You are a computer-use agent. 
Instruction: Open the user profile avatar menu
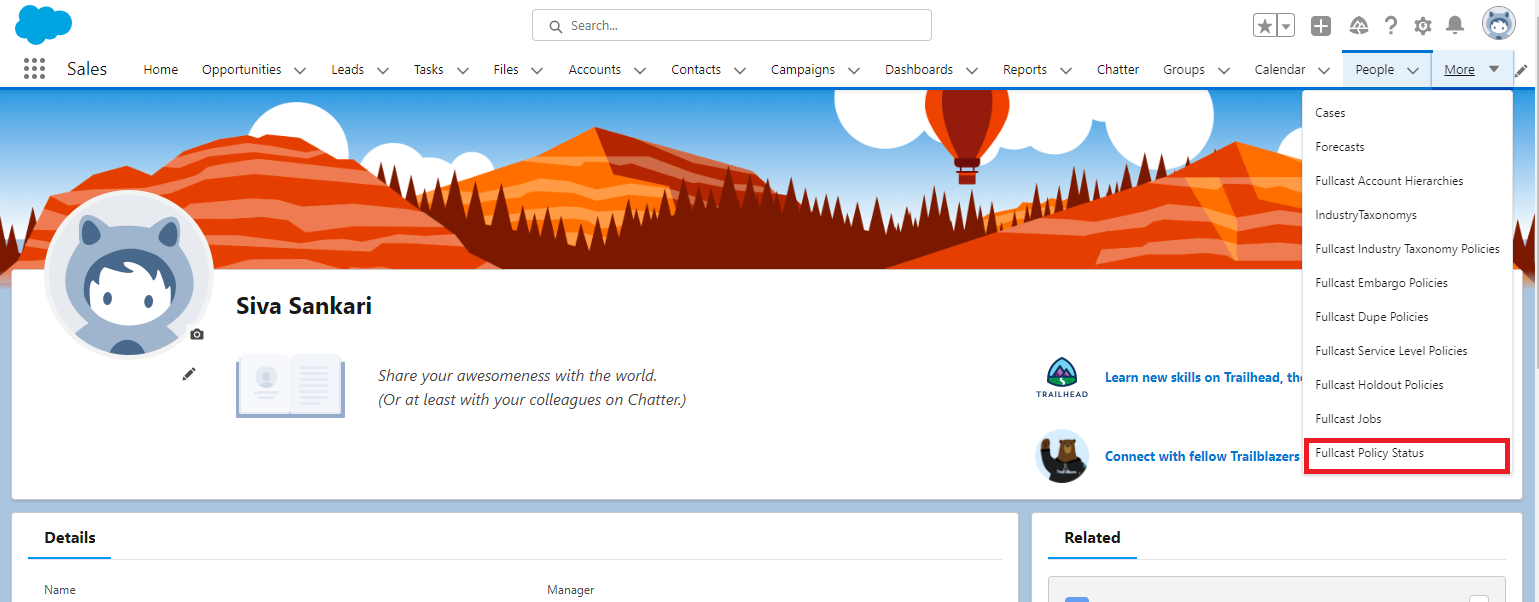[1499, 24]
